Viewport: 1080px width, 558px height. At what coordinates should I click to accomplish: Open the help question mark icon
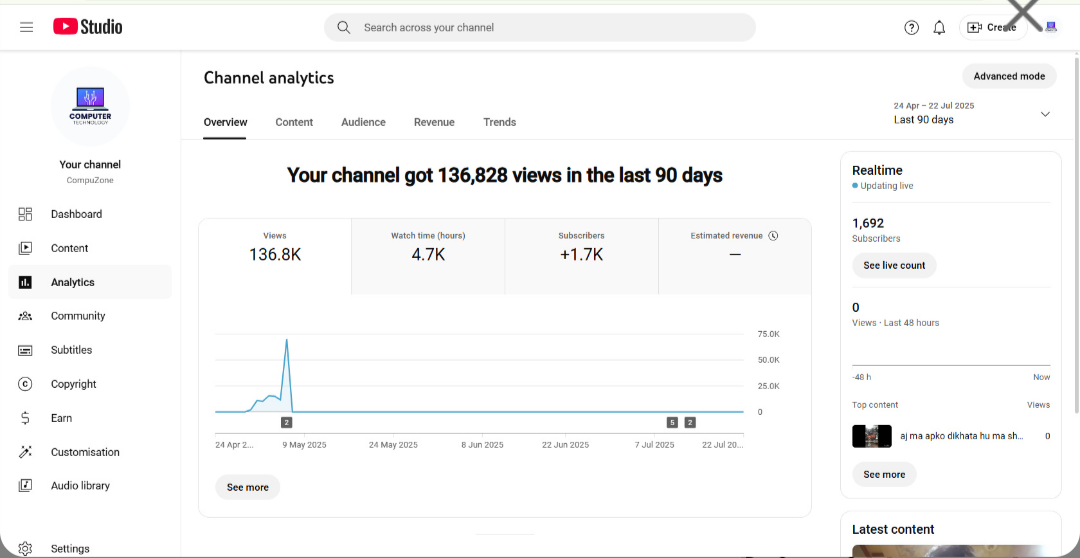click(911, 28)
